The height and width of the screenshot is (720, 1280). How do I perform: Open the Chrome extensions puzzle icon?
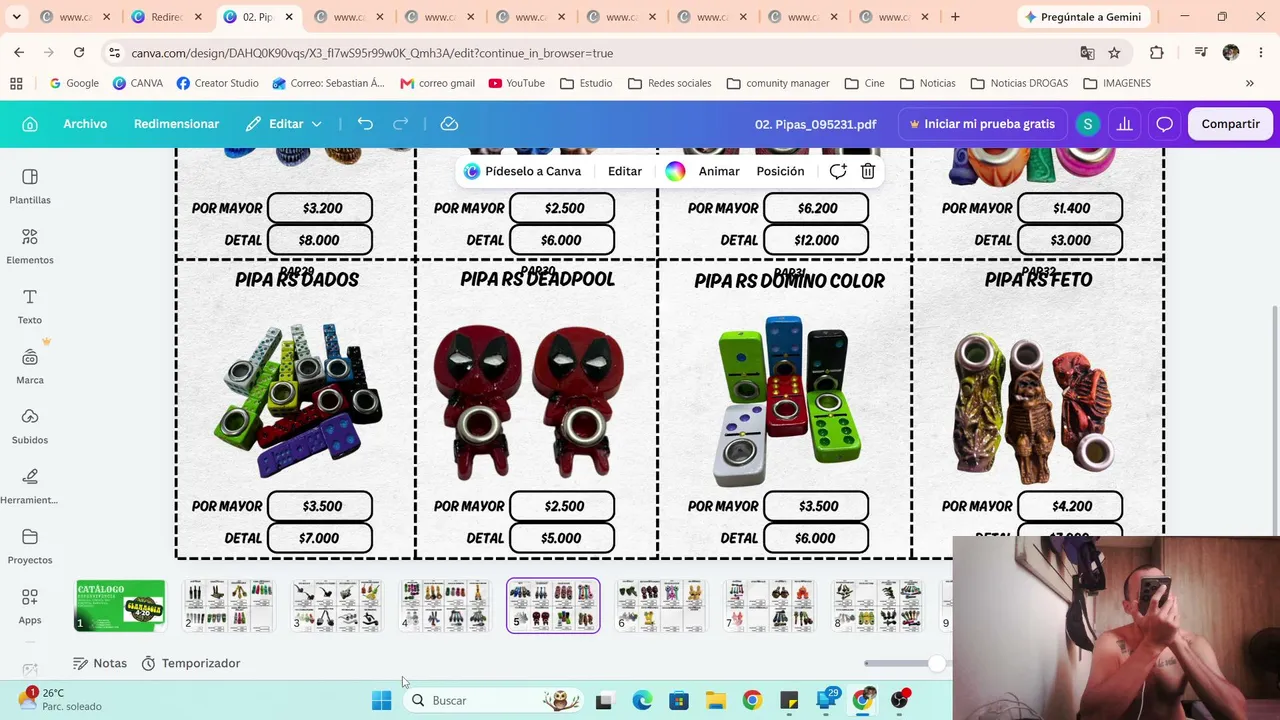pyautogui.click(x=1157, y=53)
